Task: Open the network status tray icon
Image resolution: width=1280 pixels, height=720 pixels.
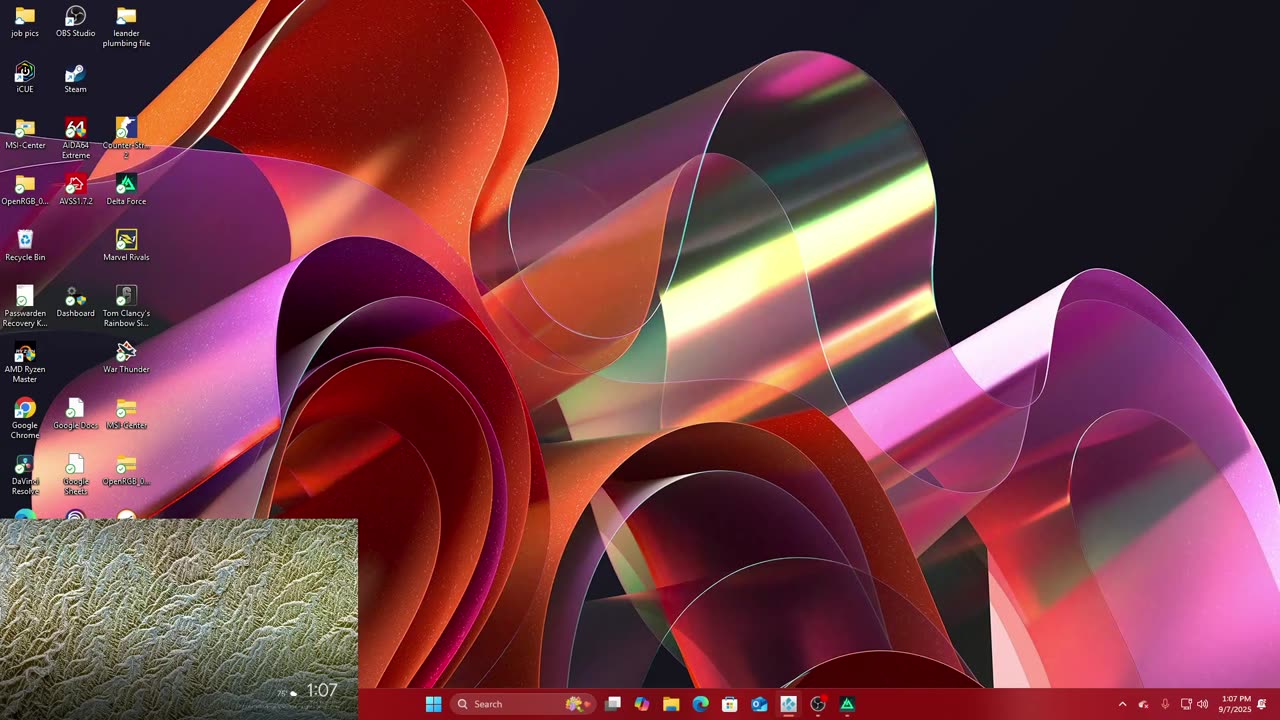Action: point(1186,704)
